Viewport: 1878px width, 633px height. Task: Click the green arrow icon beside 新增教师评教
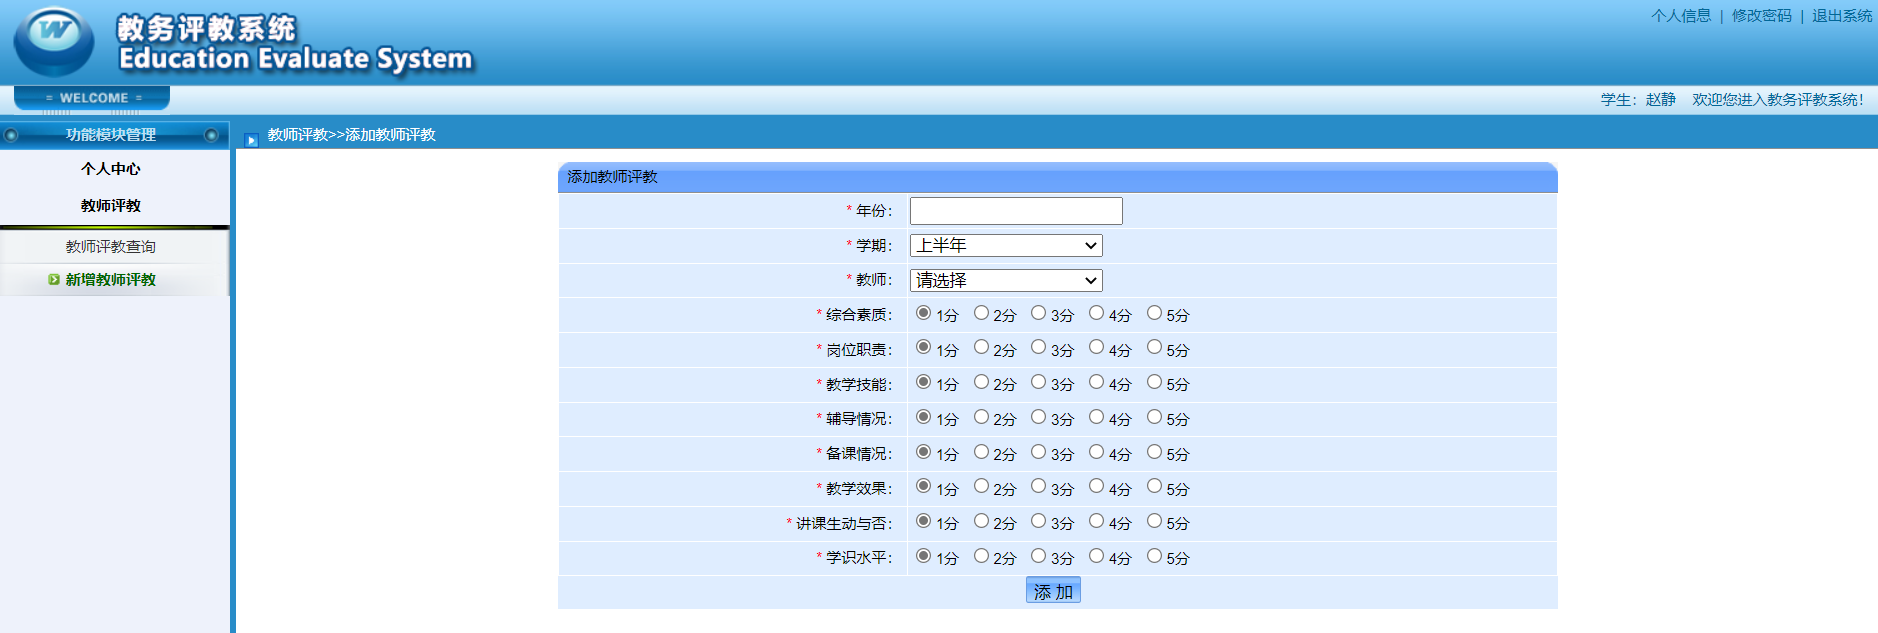click(x=54, y=280)
